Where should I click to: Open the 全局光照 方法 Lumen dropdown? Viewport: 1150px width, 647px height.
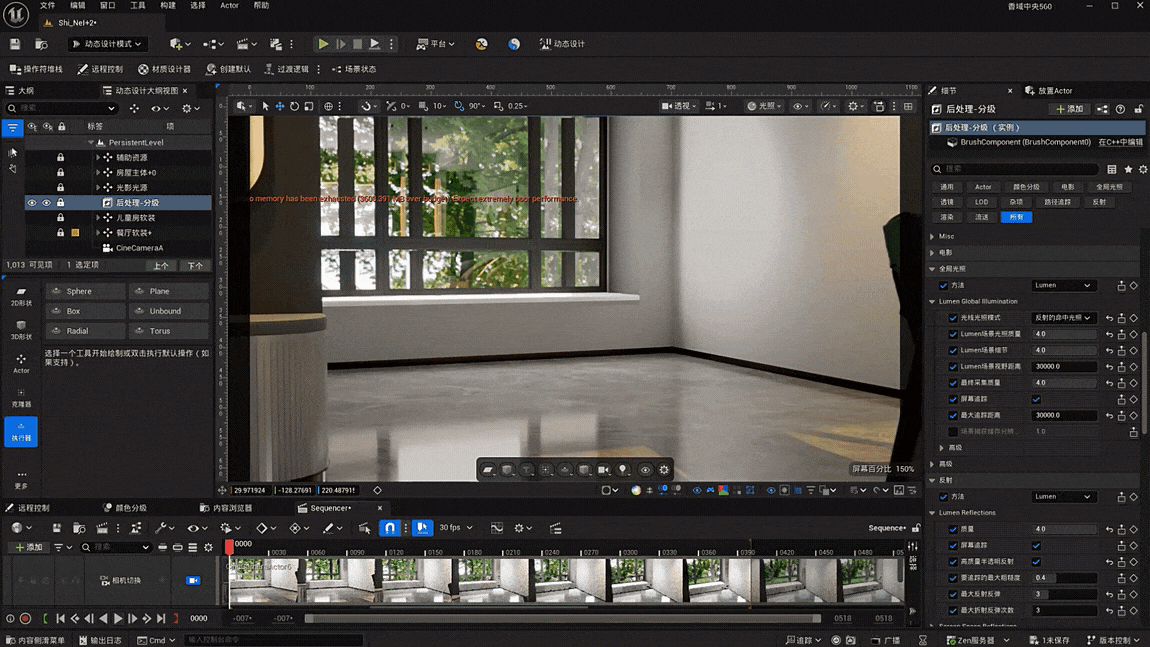click(1063, 285)
